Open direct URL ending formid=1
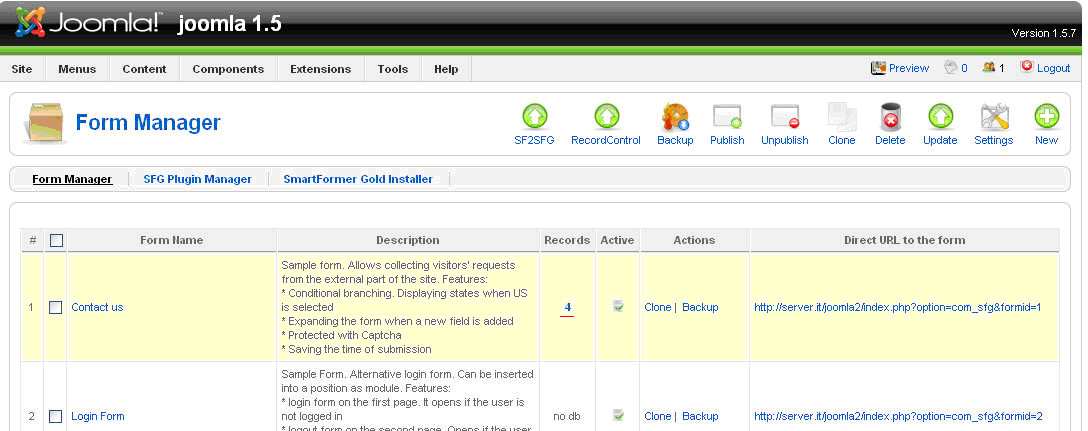This screenshot has width=1088, height=431. pyautogui.click(x=898, y=307)
